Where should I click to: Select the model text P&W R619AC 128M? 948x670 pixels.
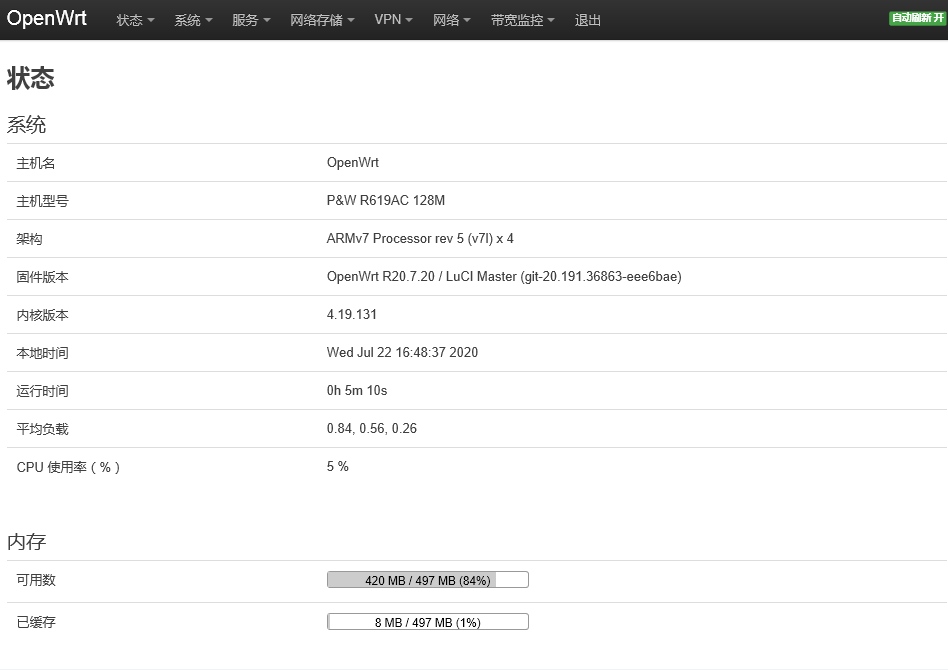pos(386,200)
